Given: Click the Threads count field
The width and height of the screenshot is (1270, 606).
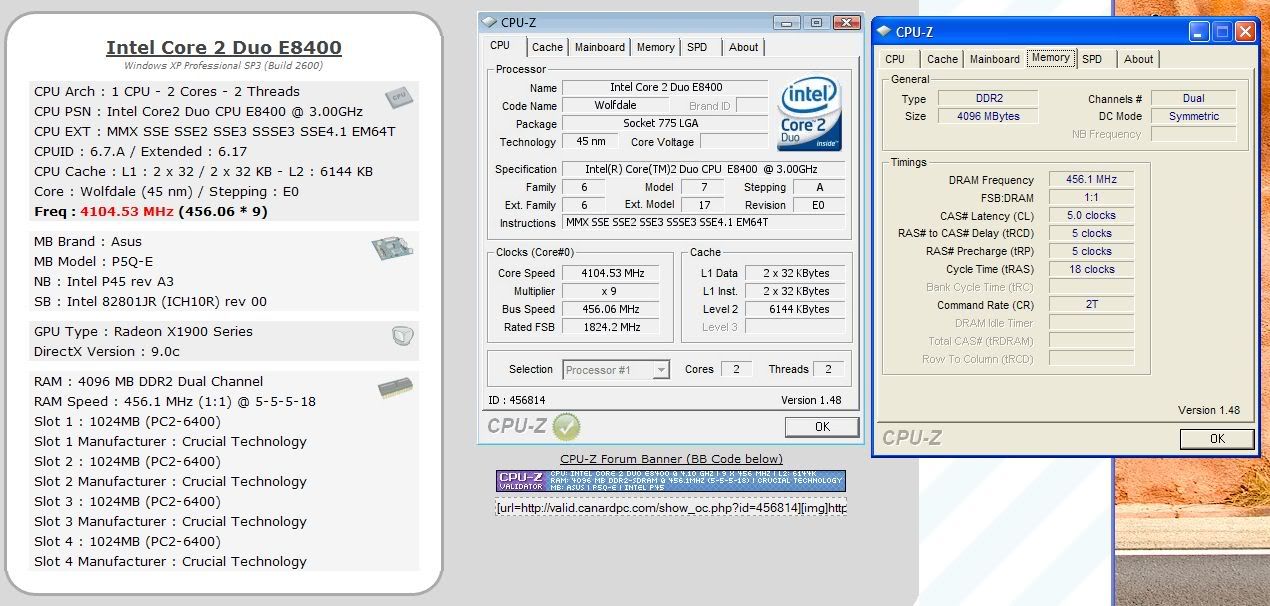Looking at the screenshot, I should pos(828,369).
